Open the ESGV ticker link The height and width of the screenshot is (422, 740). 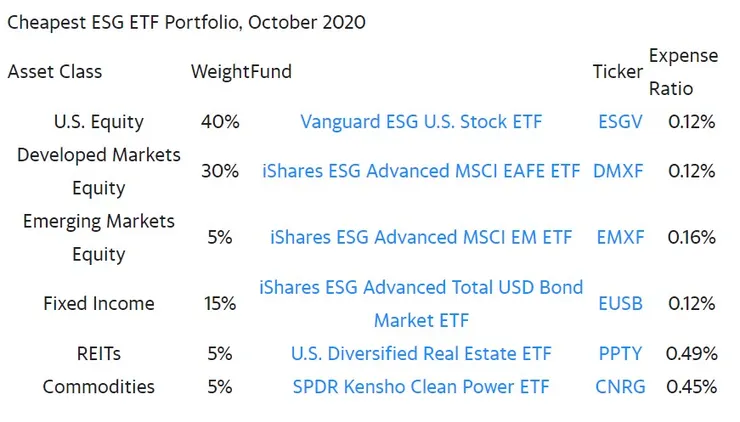click(x=620, y=122)
